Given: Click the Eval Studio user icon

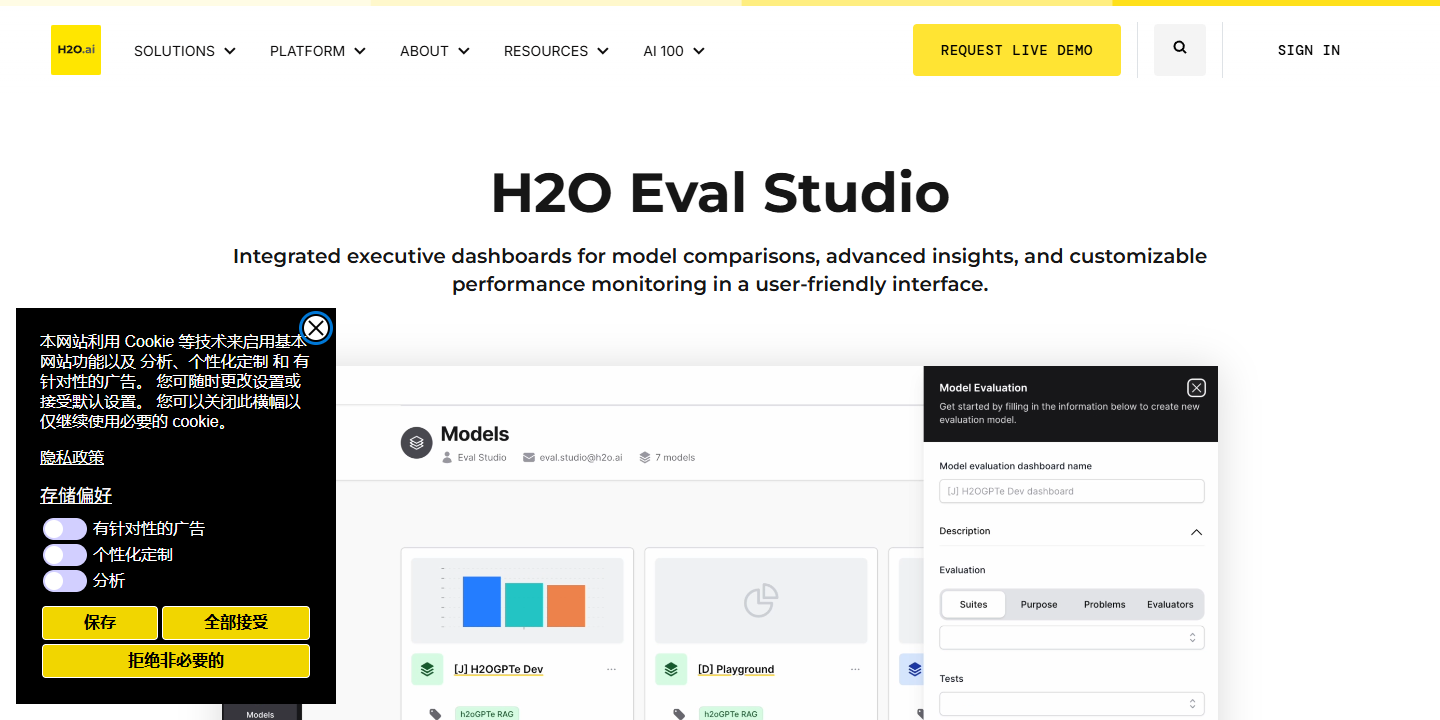Looking at the screenshot, I should tap(447, 458).
